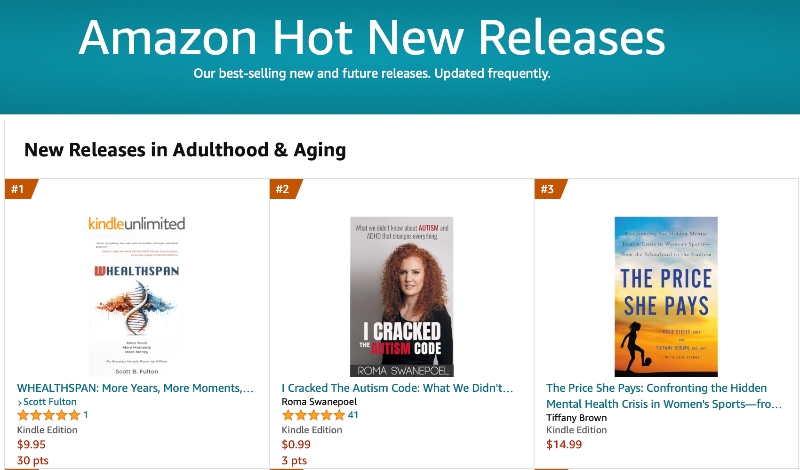Viewport: 800px width, 470px height.
Task: Open the 41 reviews count link
Action: pyautogui.click(x=353, y=415)
